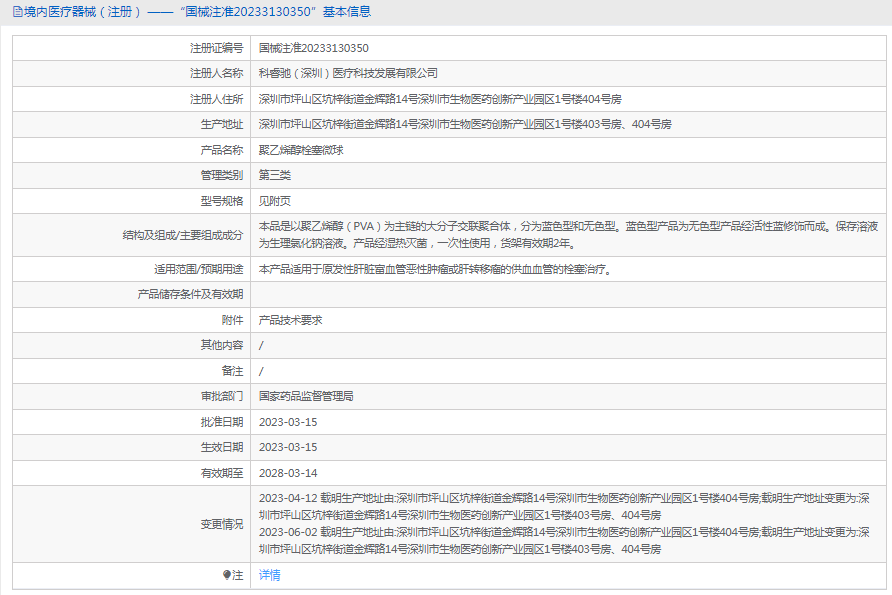Click the 备注 label

tap(232, 371)
